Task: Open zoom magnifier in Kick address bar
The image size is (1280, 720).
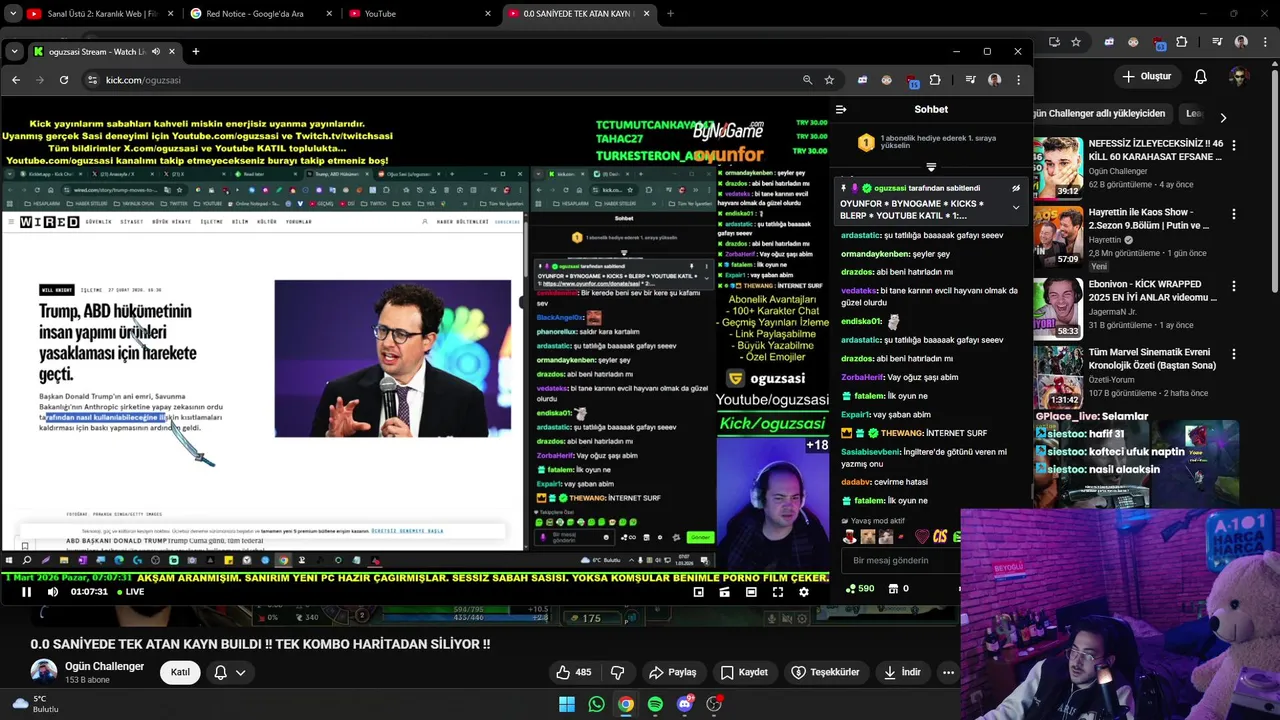Action: coord(807,80)
